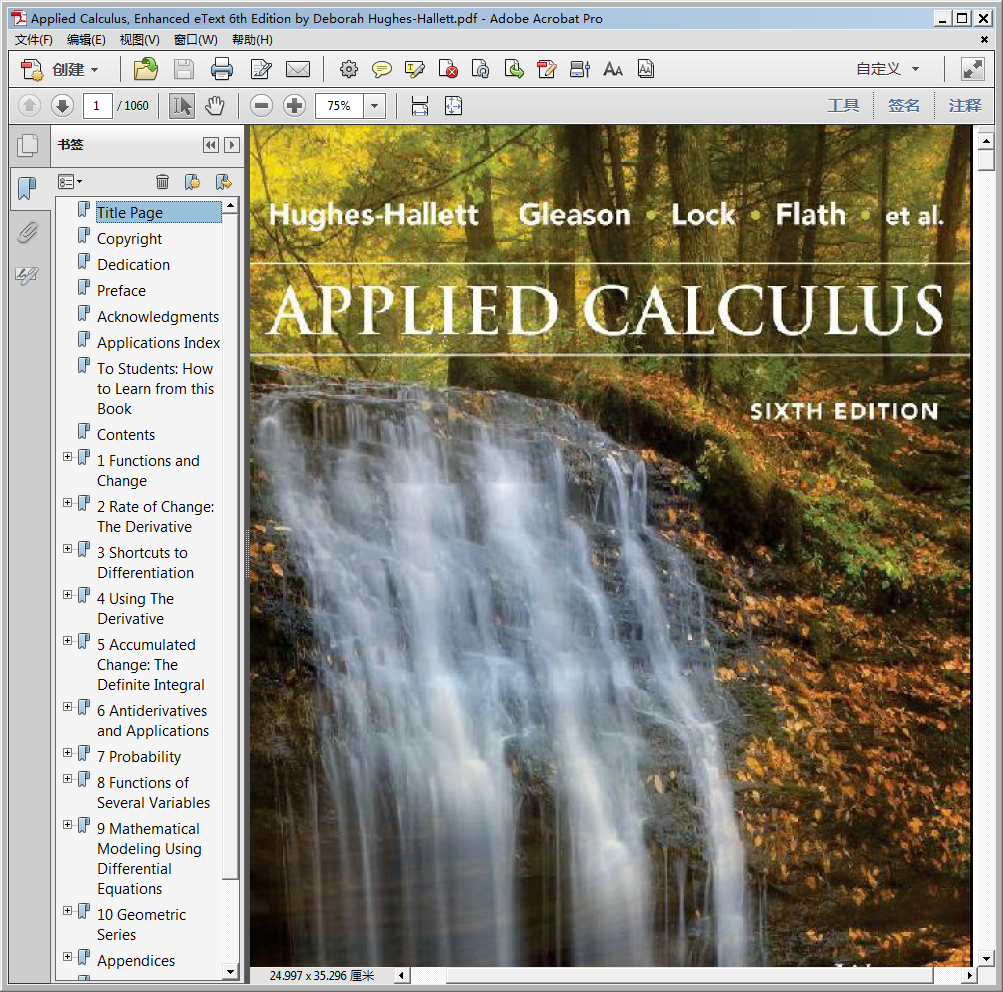Open the 编辑(E) menu
Image resolution: width=1003 pixels, height=992 pixels.
click(86, 40)
